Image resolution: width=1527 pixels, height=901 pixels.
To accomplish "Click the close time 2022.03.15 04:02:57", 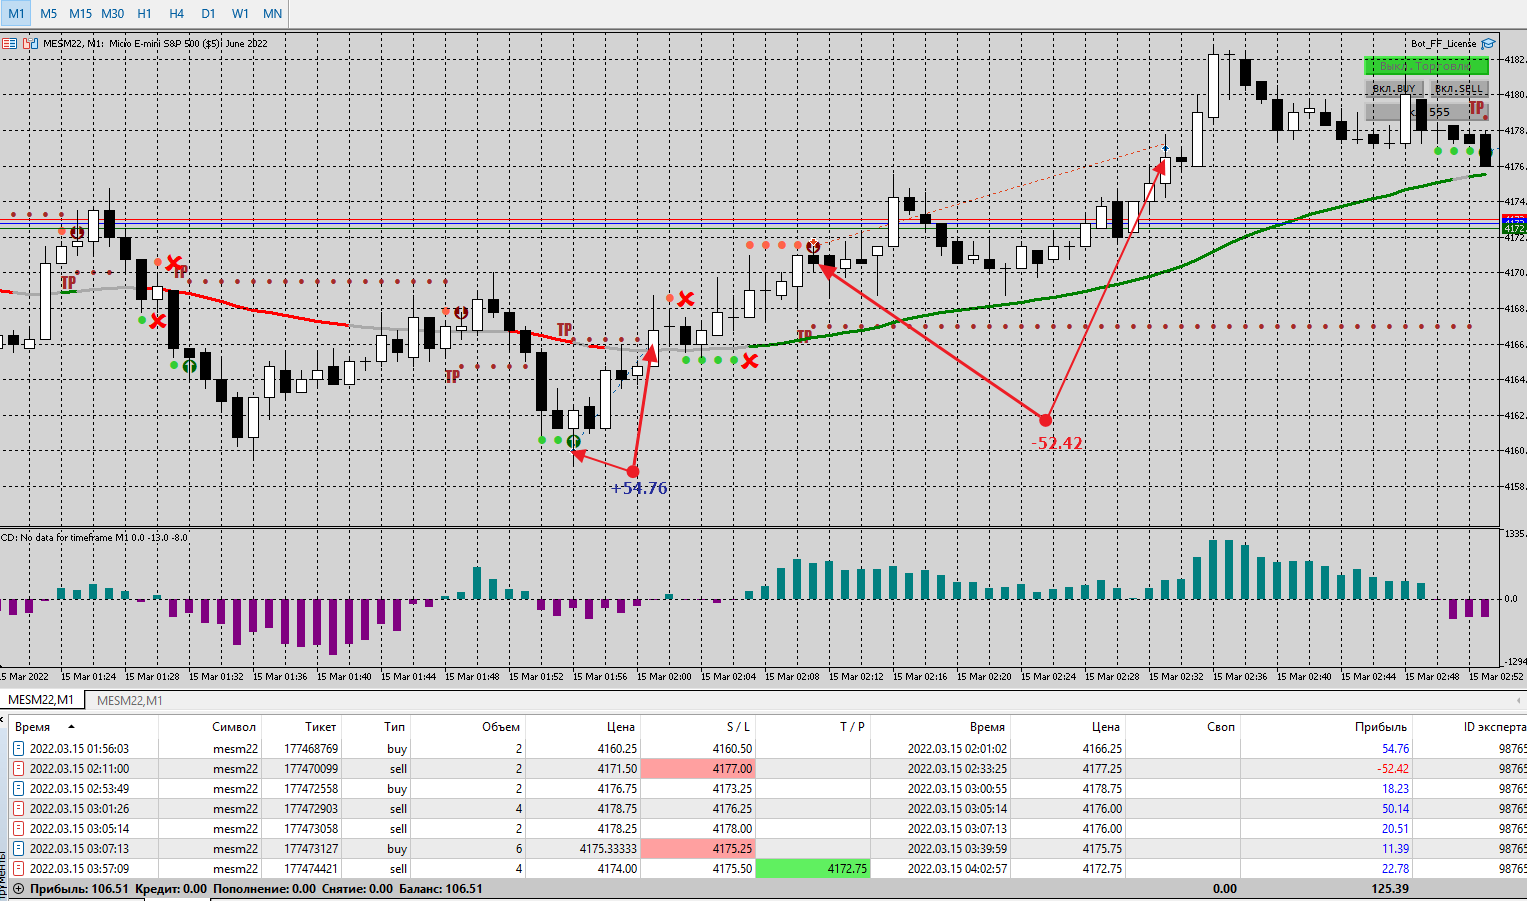I will [x=957, y=869].
